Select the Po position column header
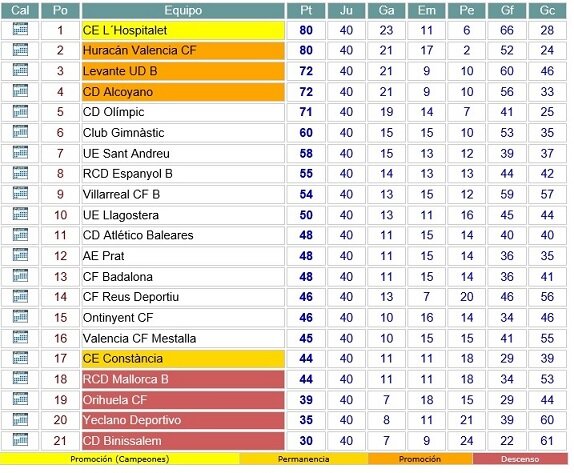Screen dimensions: 574x473 coord(60,11)
